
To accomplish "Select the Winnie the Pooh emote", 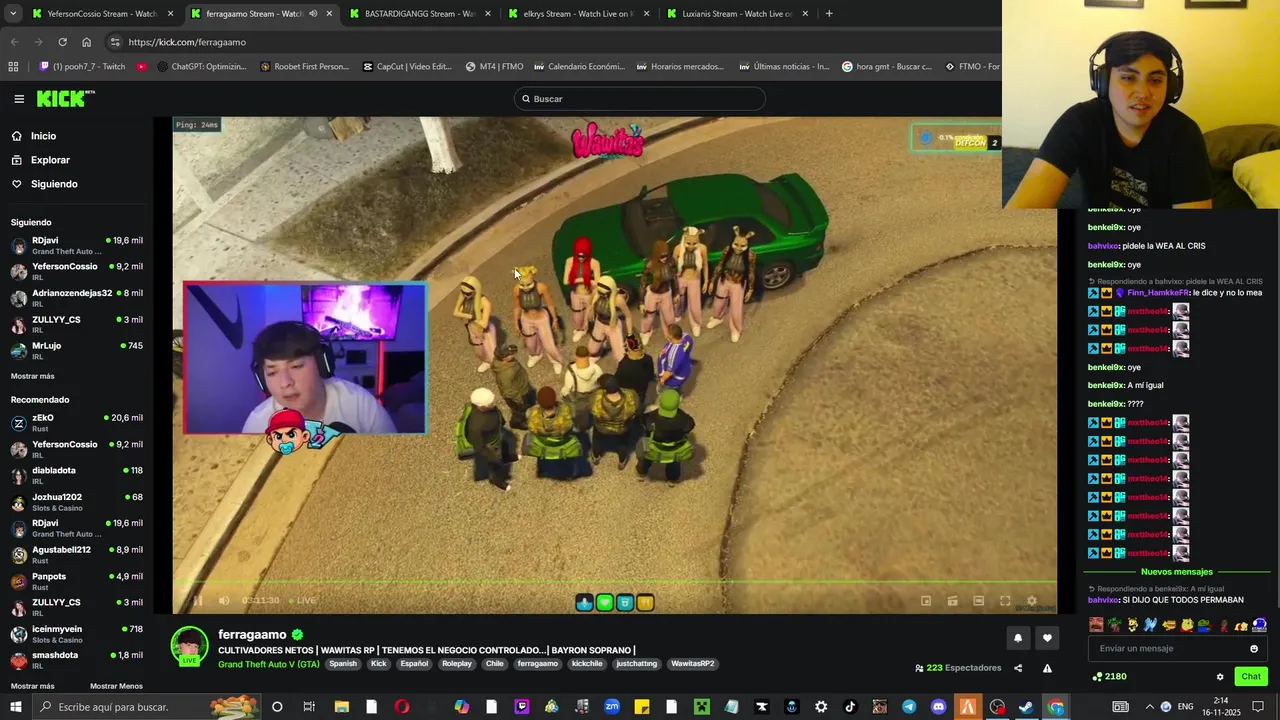I will pos(1187,625).
